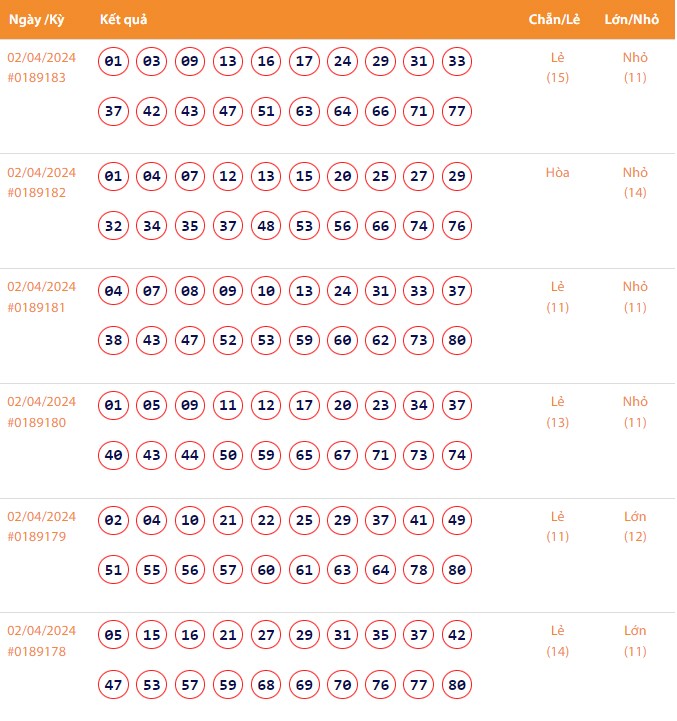Select the Lớn/Nhỏ column header
This screenshot has width=677, height=721.
pyautogui.click(x=632, y=20)
